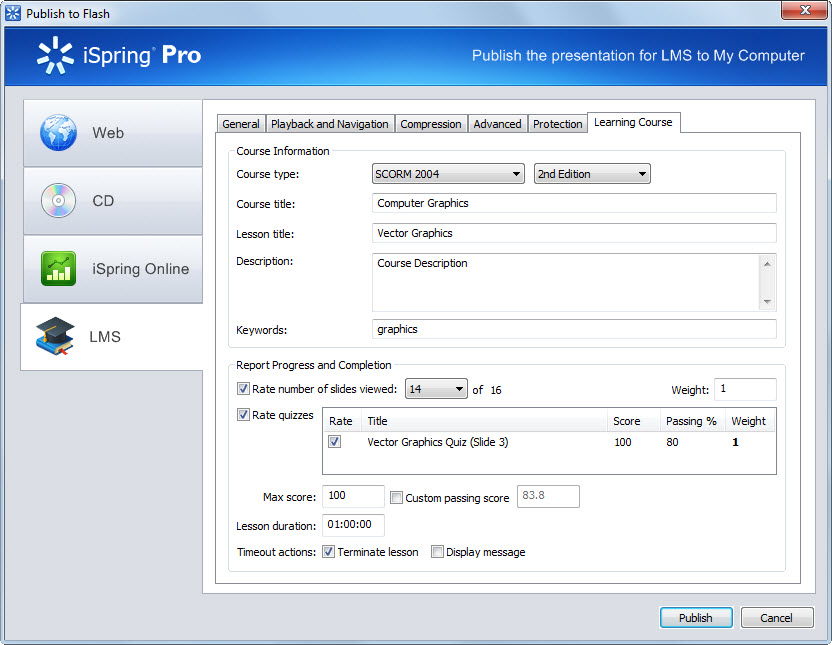Click the Rate column header

(x=342, y=421)
